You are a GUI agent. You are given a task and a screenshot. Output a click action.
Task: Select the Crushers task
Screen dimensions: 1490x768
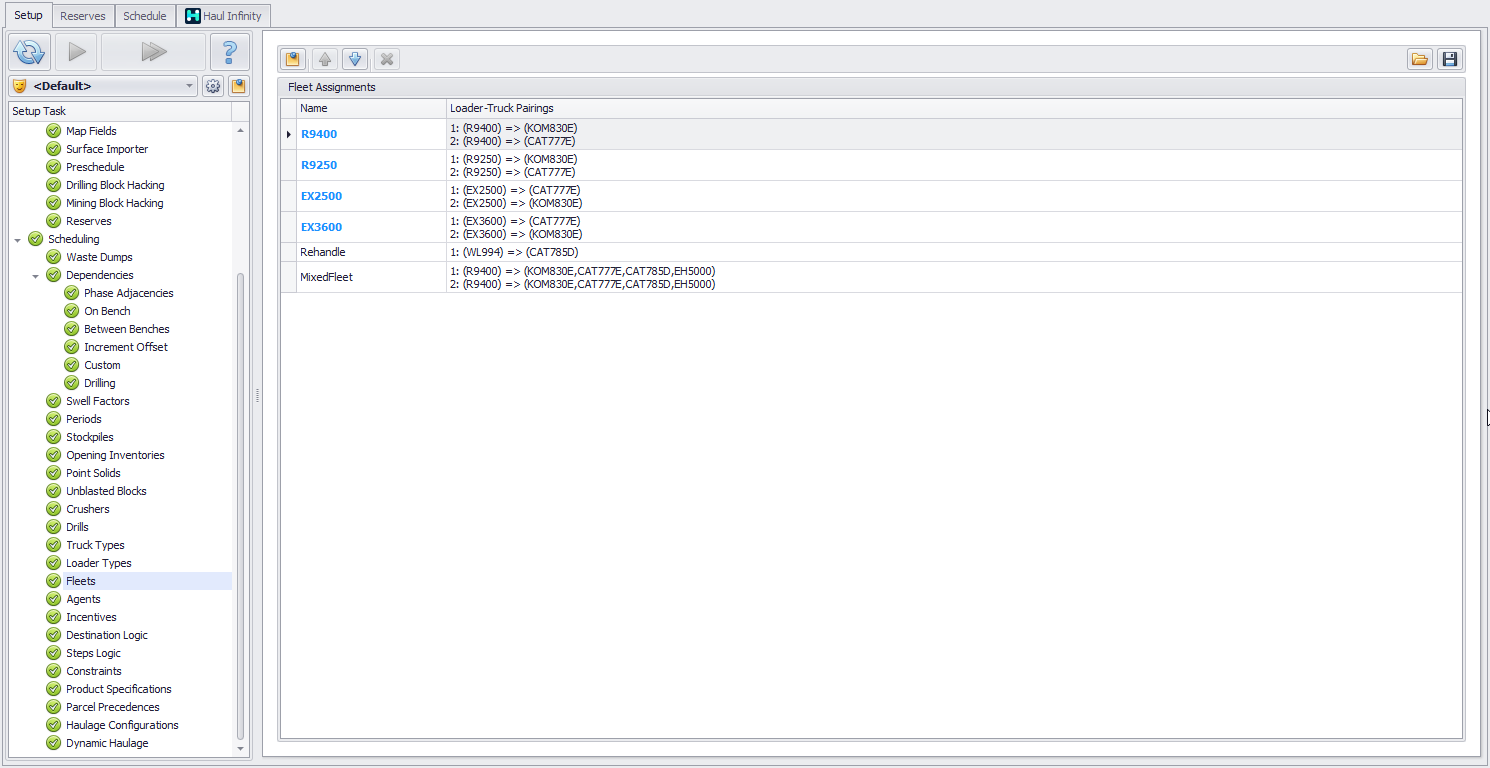(x=88, y=509)
